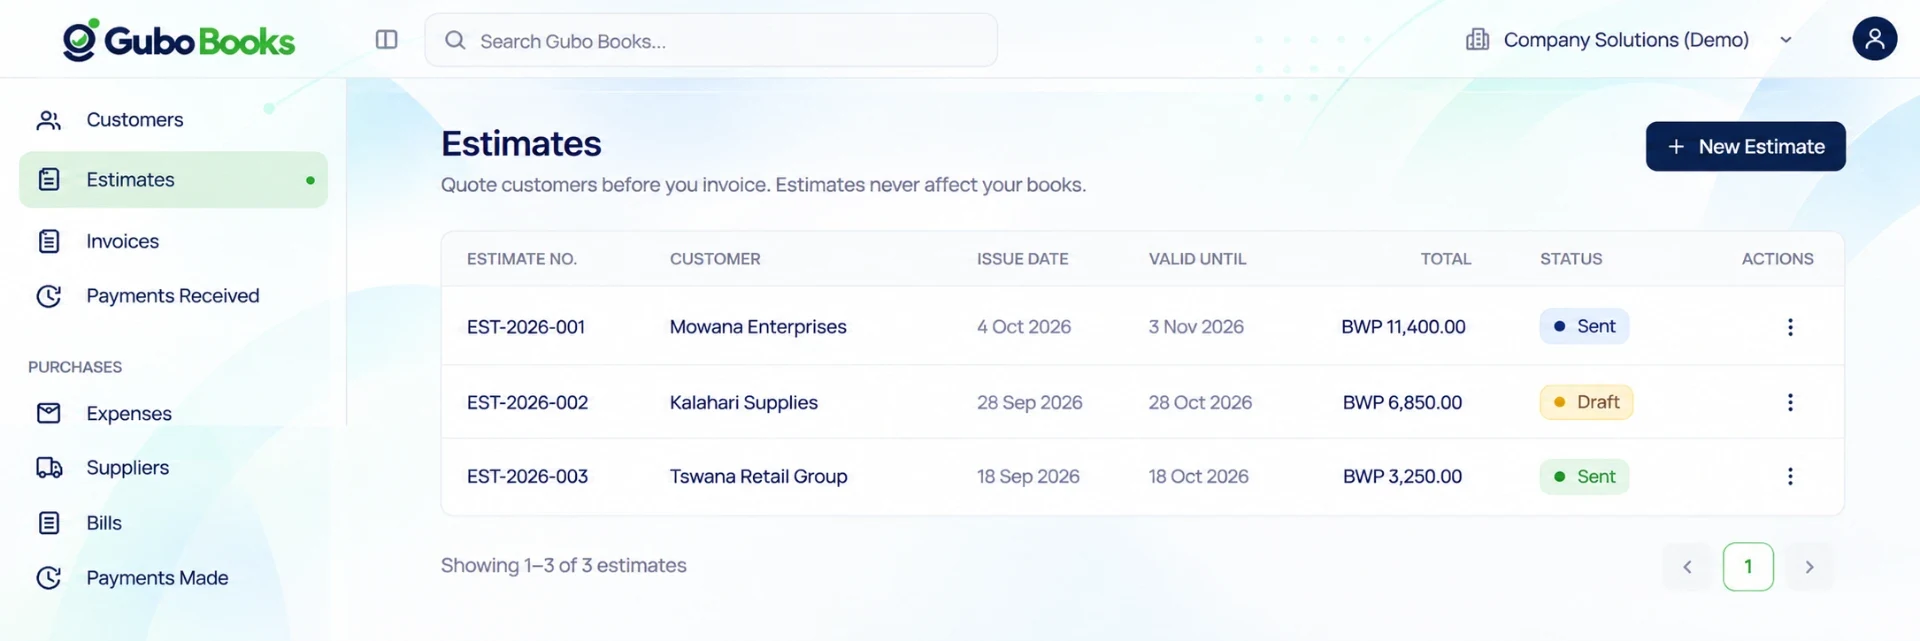Click the Actions column header

(1777, 259)
